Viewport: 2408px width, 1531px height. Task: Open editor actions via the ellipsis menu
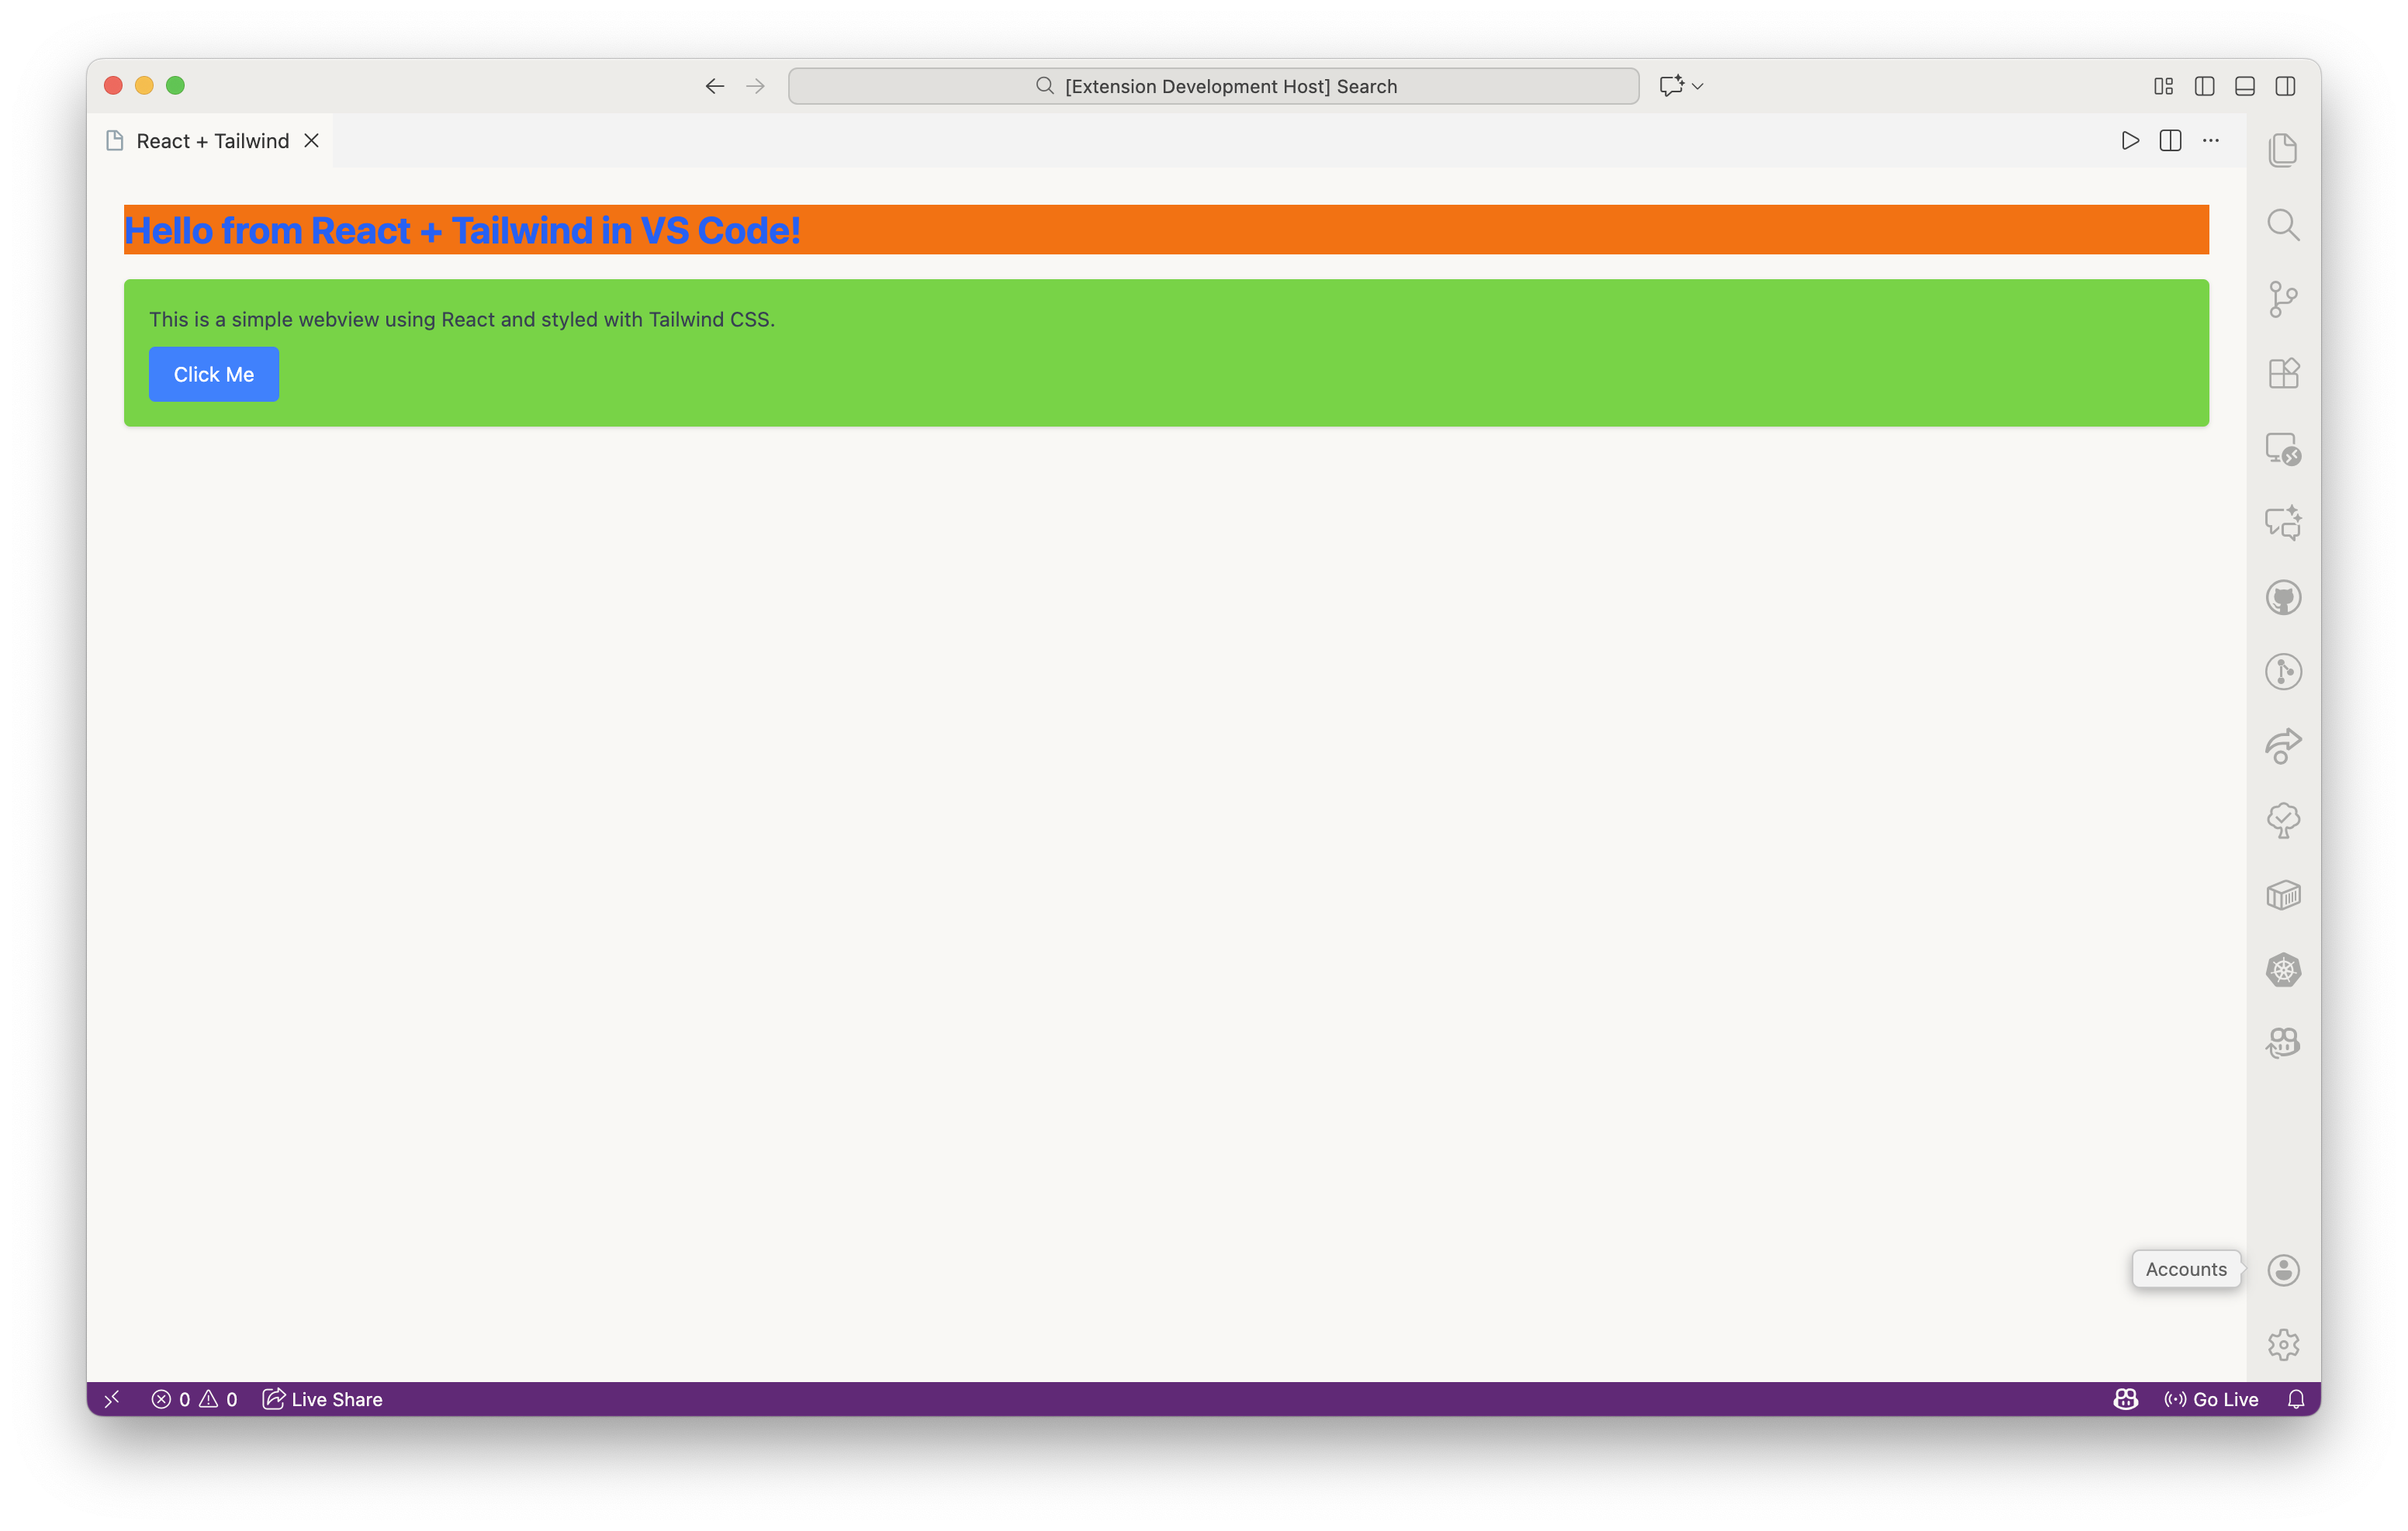(x=2210, y=140)
